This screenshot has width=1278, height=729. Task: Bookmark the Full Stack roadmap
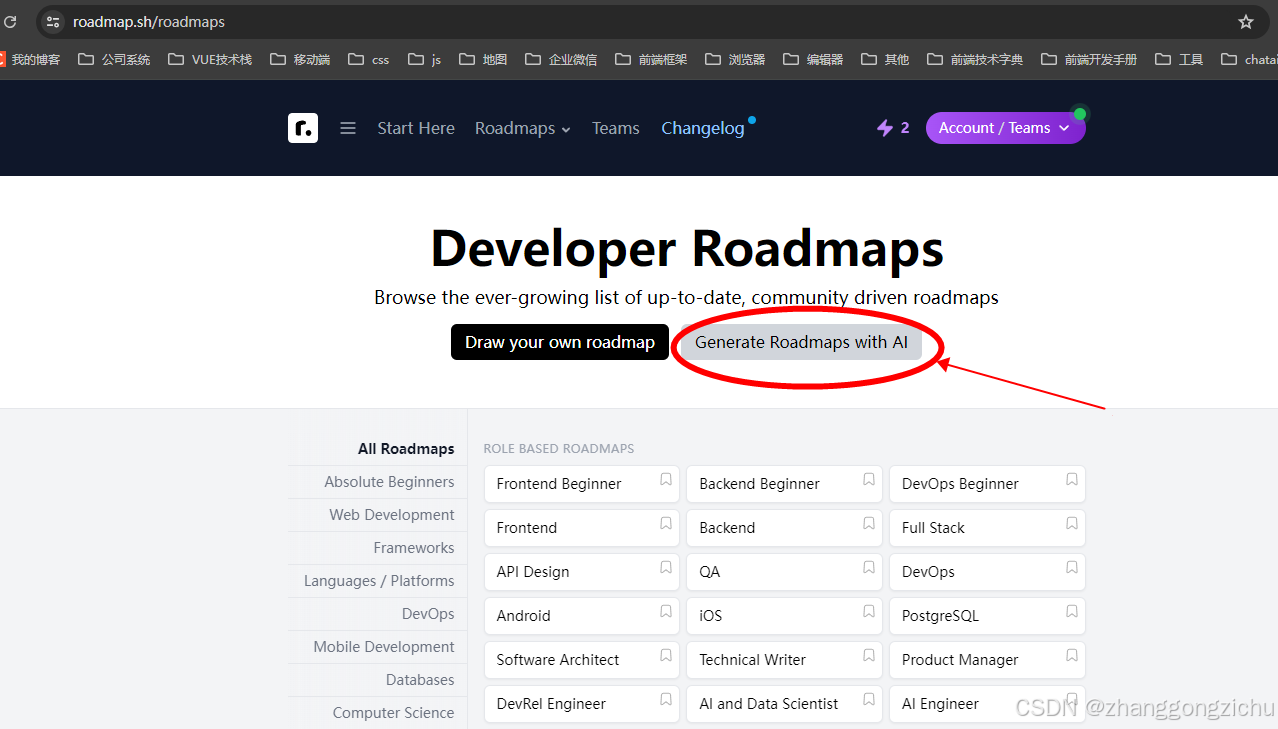1072,524
